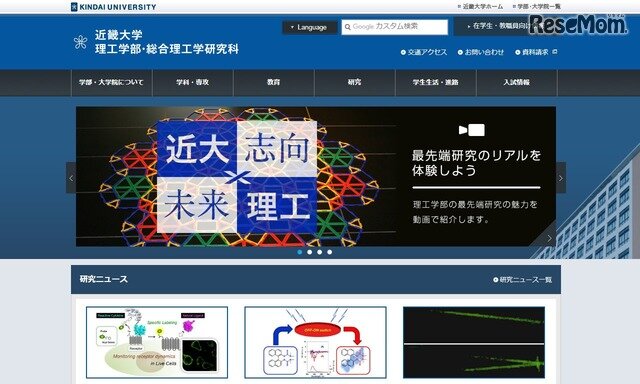Click the video camera icon on banner
640x384 pixels.
pyautogui.click(x=472, y=130)
